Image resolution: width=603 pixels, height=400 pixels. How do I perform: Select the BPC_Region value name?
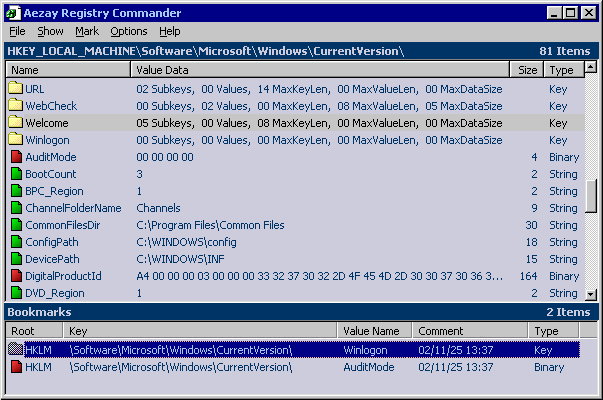(x=54, y=191)
